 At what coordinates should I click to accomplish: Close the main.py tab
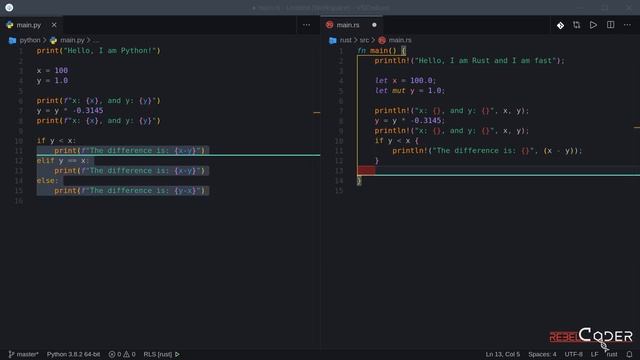54,25
